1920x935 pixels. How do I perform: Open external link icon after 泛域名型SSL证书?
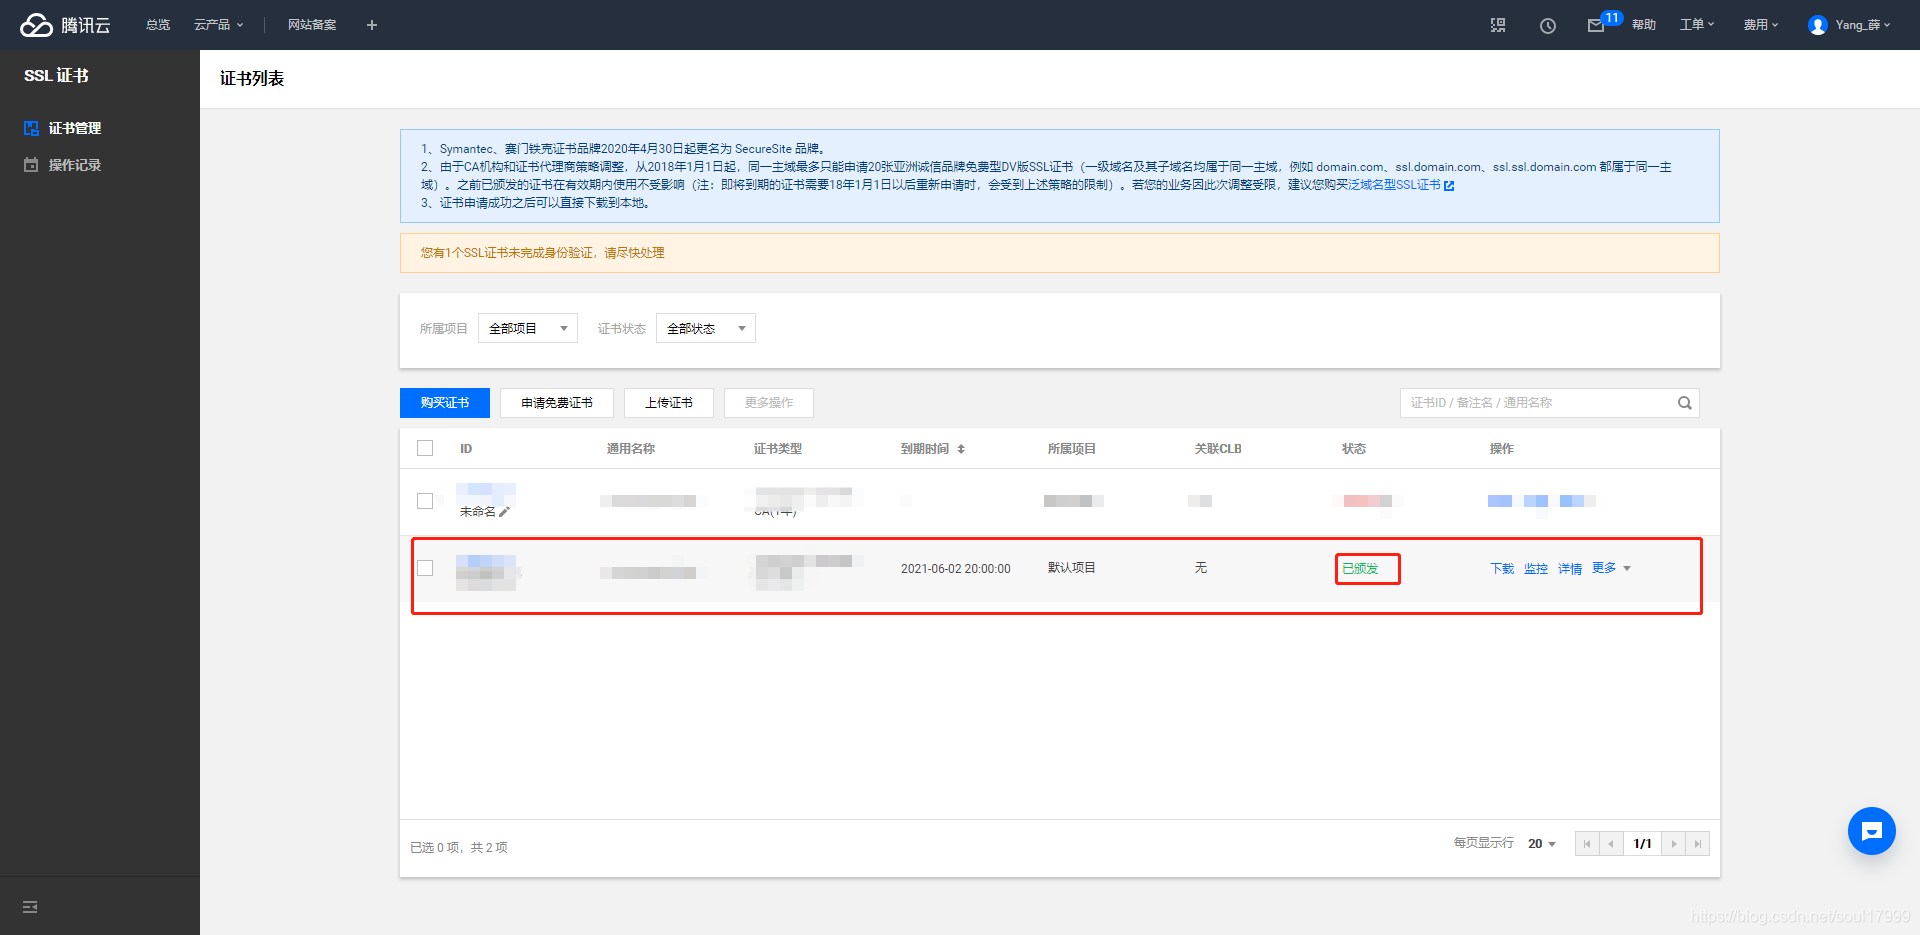point(1449,185)
